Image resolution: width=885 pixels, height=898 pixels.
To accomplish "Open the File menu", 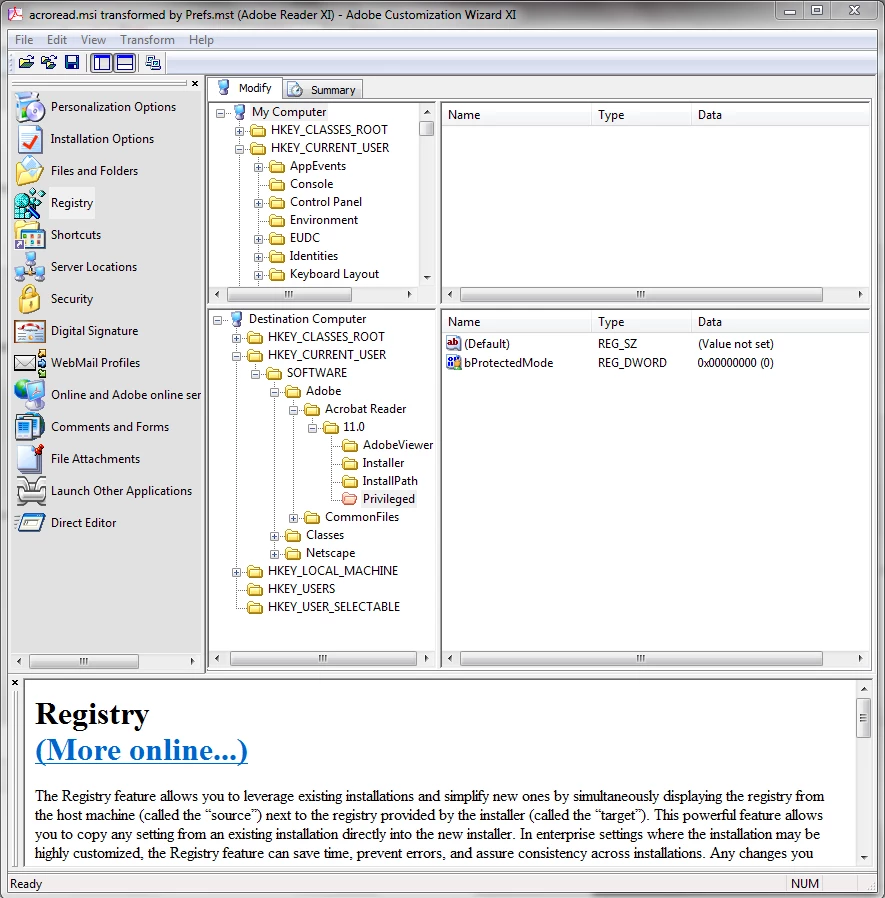I will coord(24,40).
